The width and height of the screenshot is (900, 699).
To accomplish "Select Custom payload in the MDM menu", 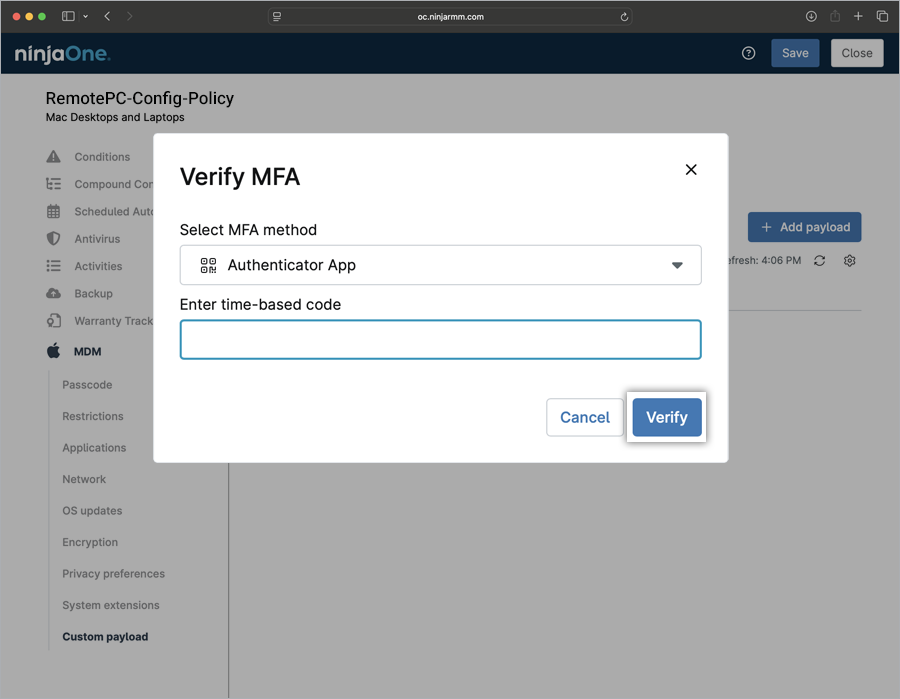I will [105, 637].
